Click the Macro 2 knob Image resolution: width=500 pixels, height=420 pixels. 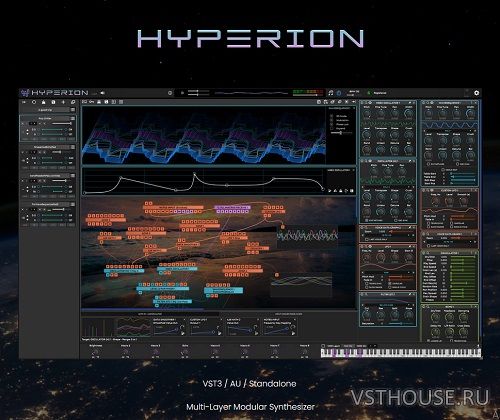126,353
